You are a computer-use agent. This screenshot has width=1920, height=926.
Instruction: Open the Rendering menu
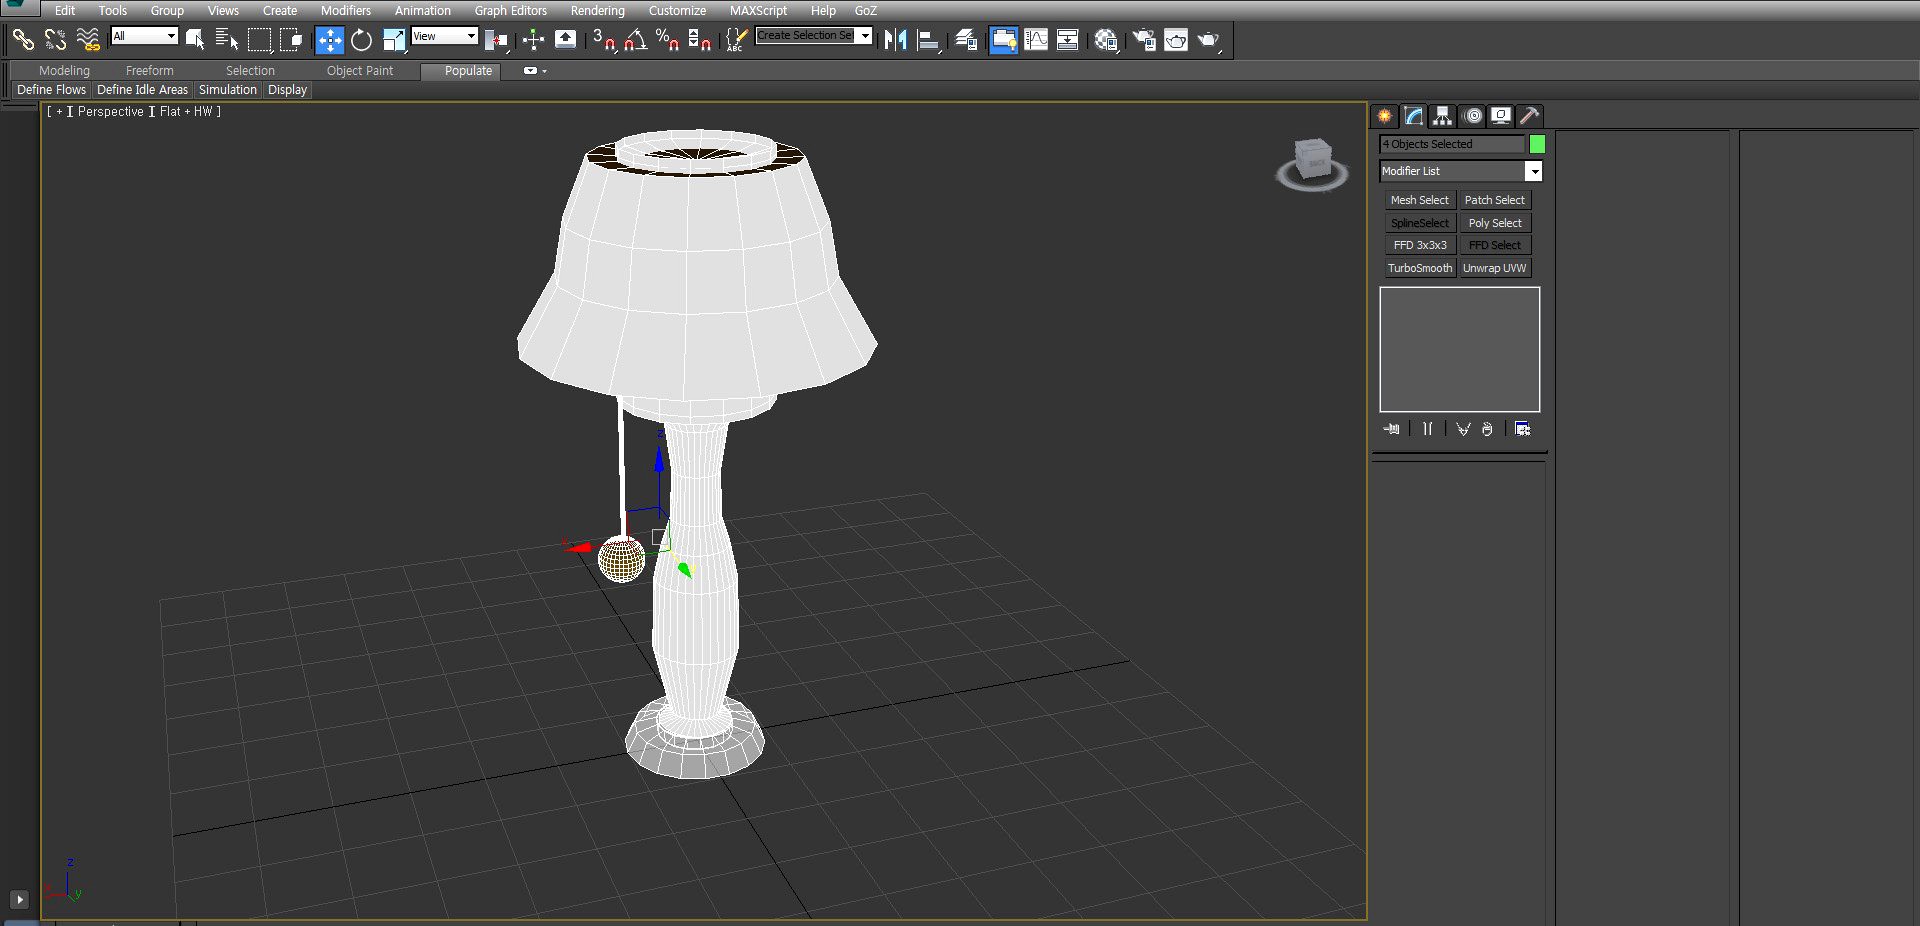(597, 10)
